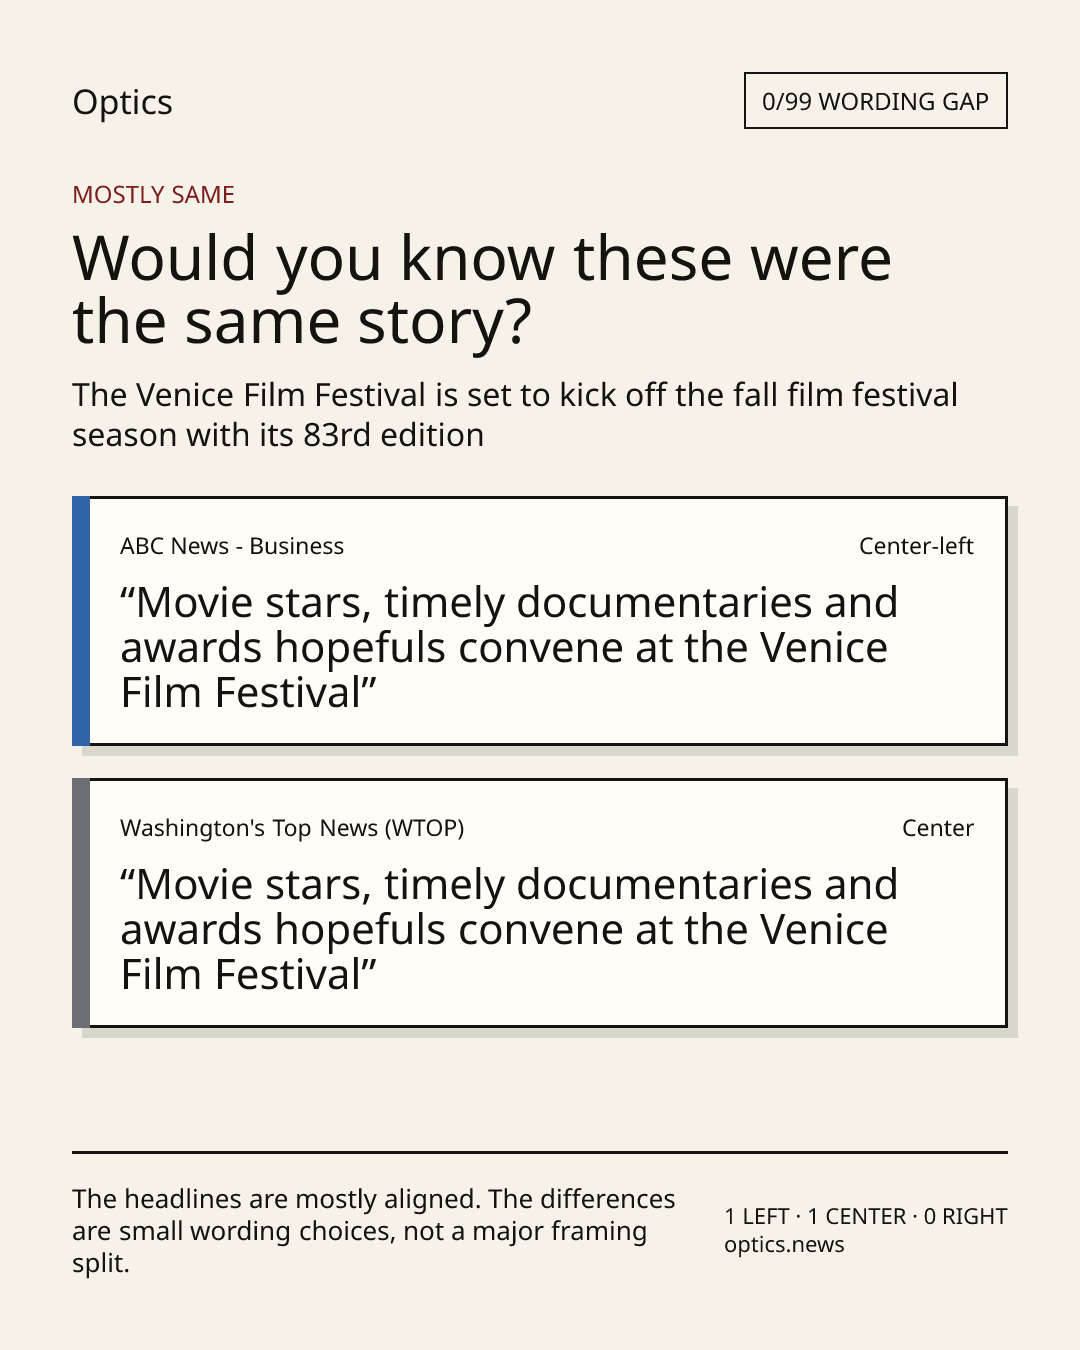Select the Venice Film Festival summary text

[515, 415]
